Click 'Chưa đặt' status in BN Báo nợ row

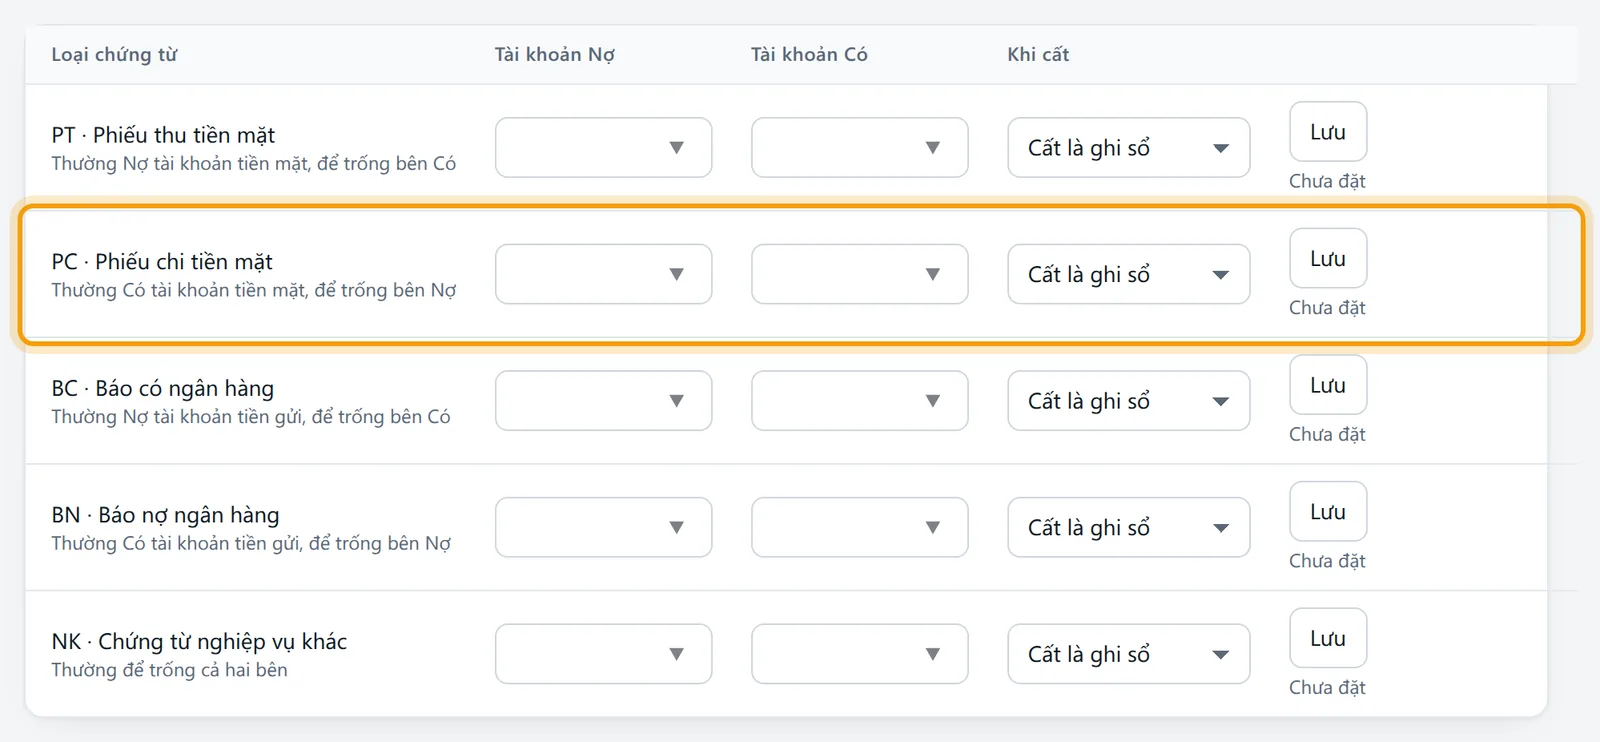click(x=1327, y=561)
